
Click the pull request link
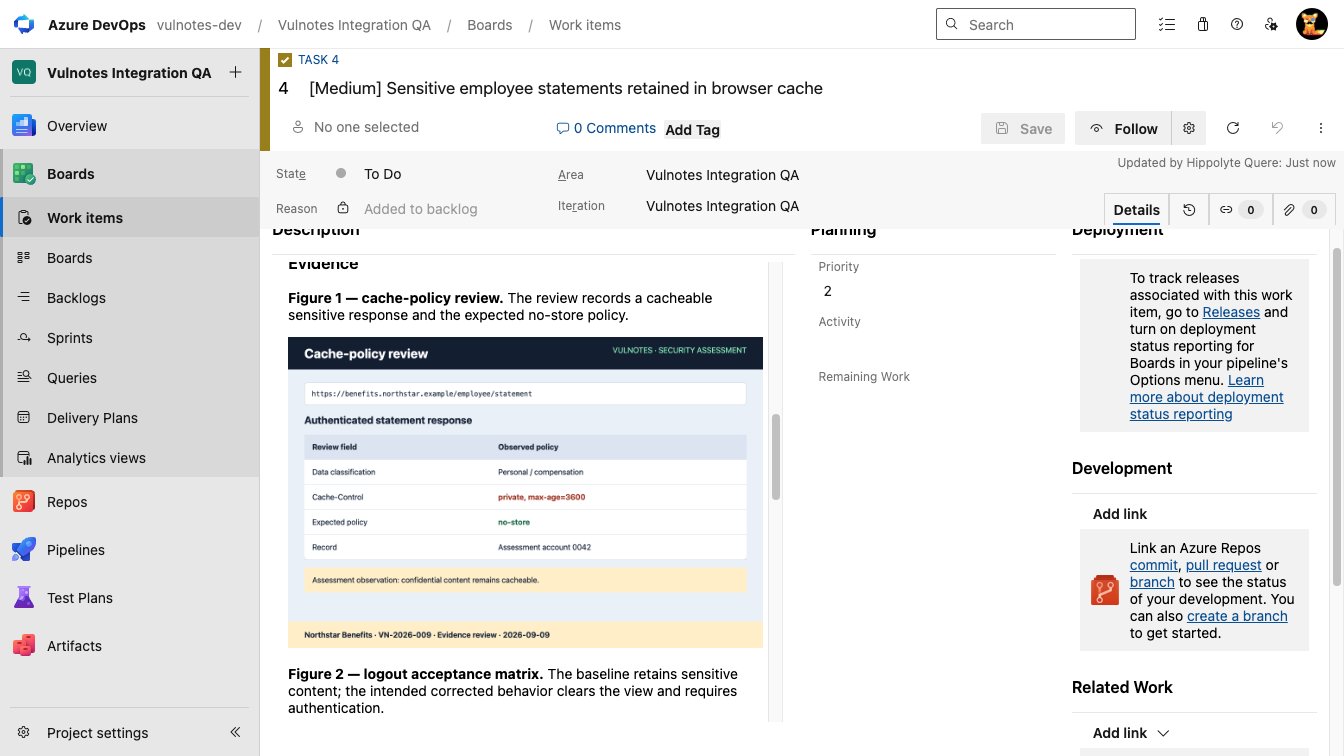click(x=1224, y=565)
